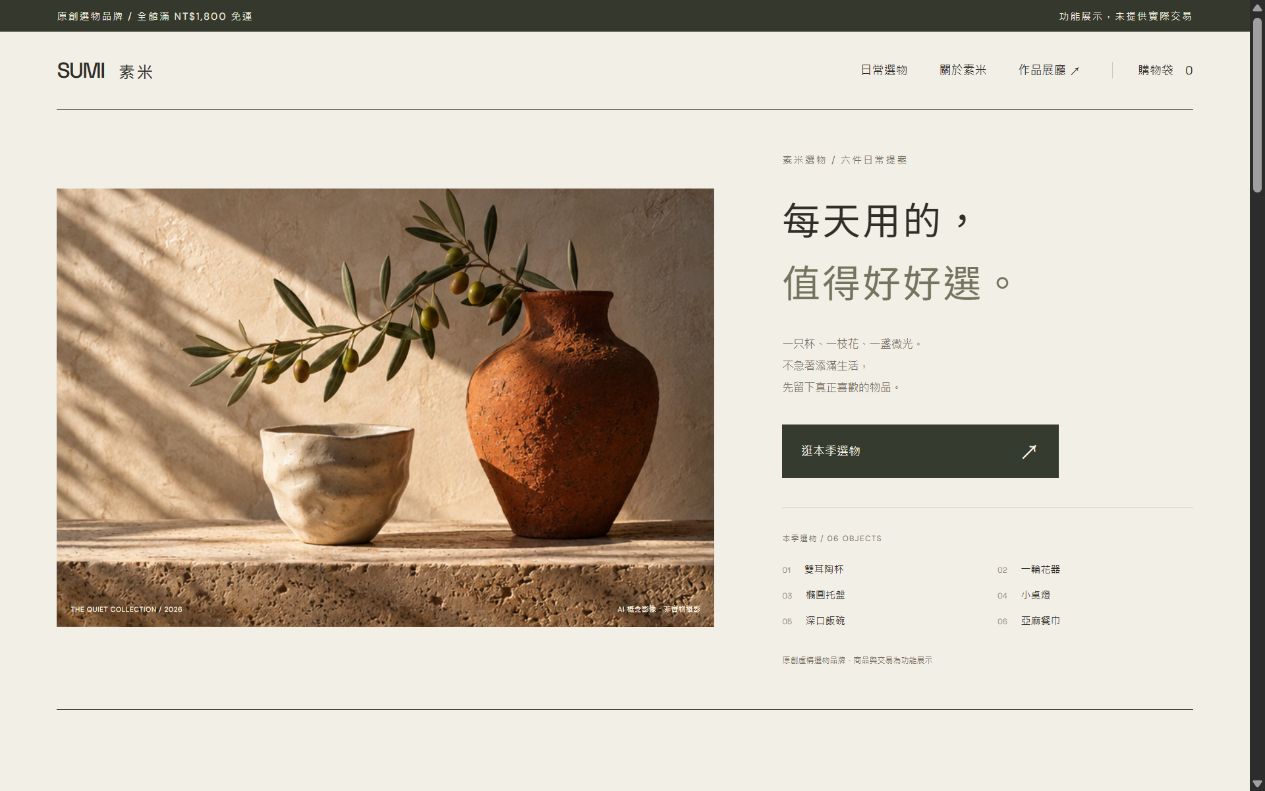Open the 關於素米 menu item

(x=963, y=70)
